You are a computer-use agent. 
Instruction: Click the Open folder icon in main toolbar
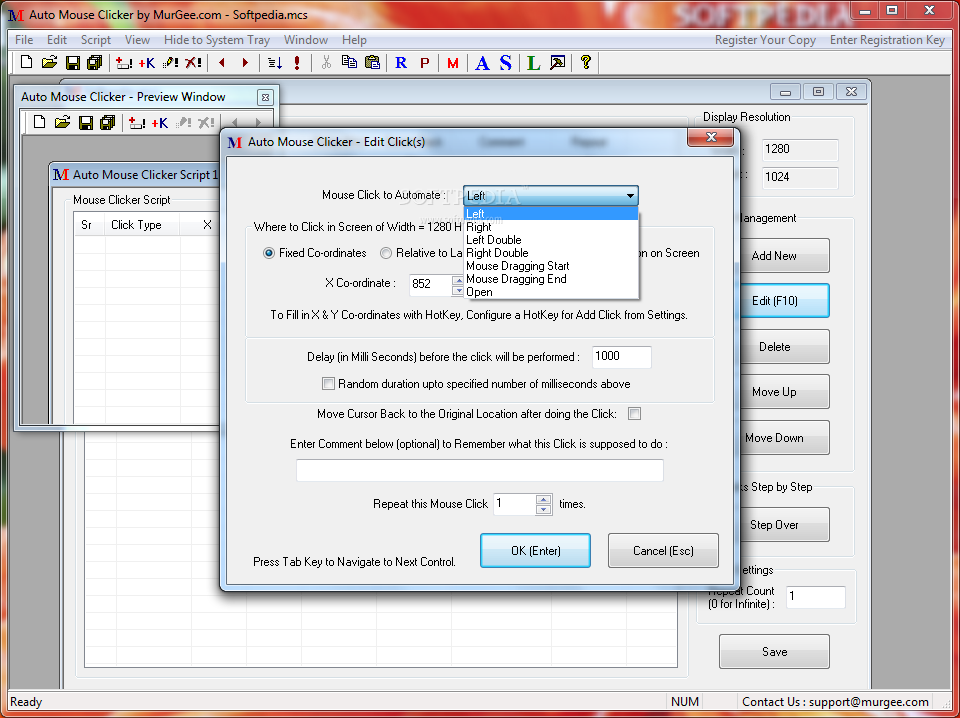click(49, 62)
